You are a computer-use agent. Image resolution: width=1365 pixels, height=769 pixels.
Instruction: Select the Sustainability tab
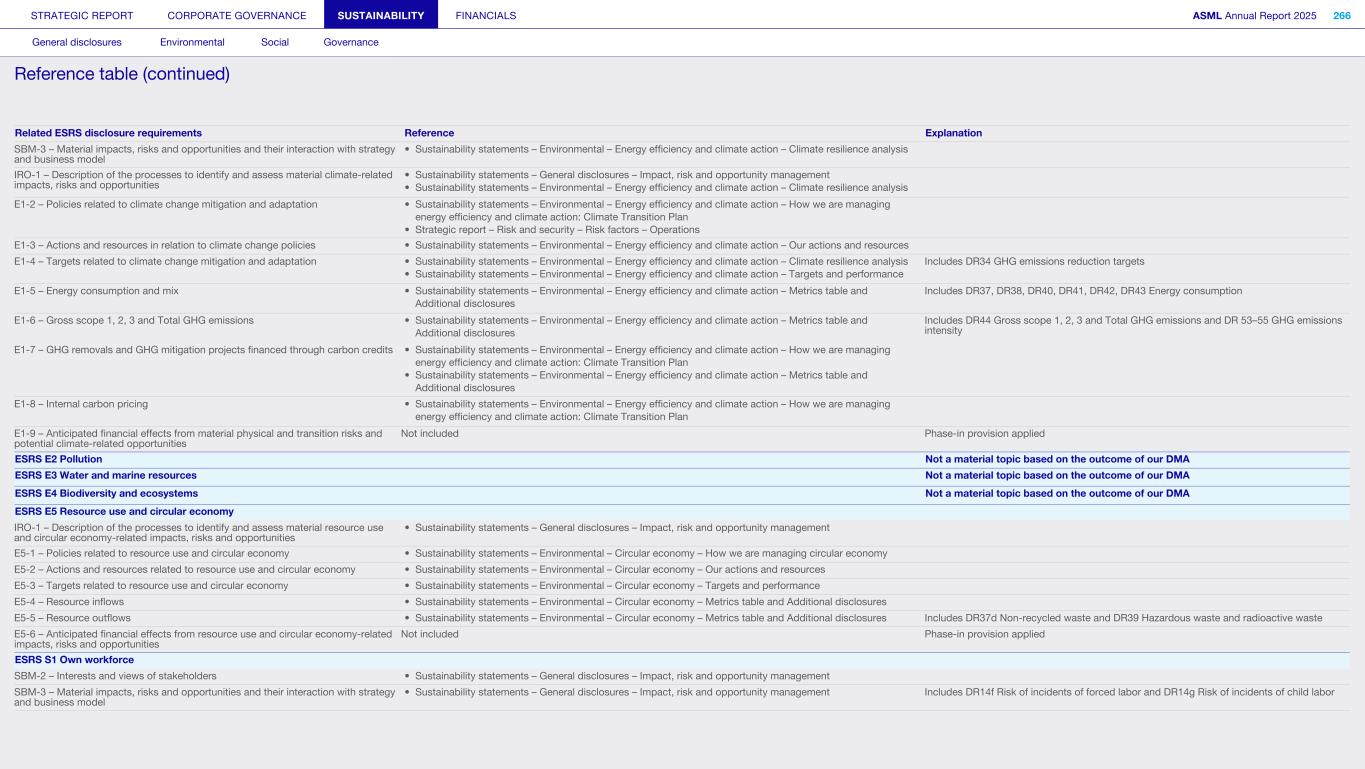point(381,15)
